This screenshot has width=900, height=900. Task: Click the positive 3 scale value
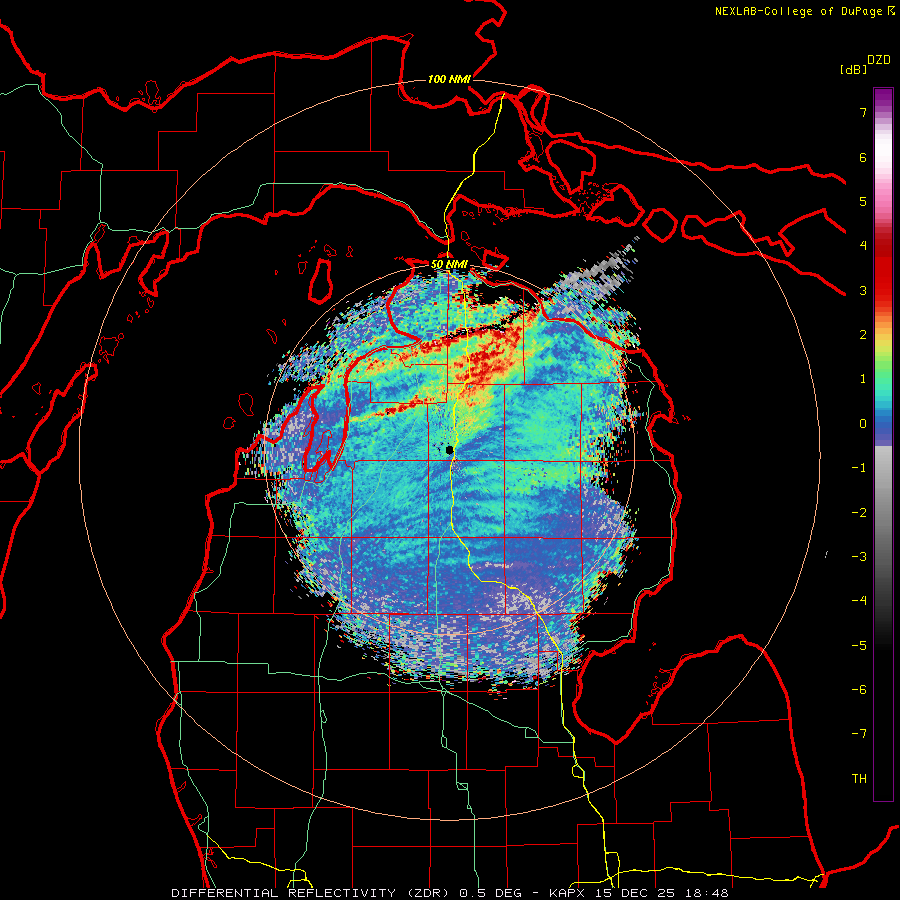point(863,290)
